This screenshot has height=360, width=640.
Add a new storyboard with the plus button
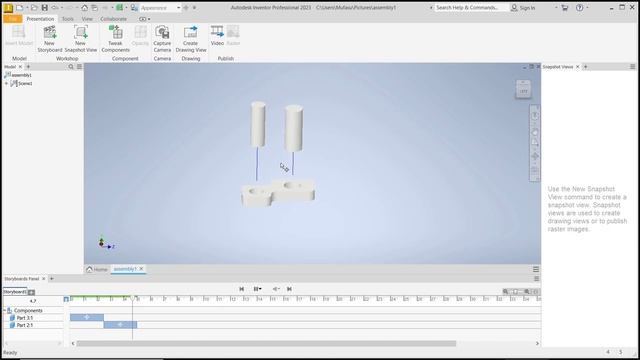pyautogui.click(x=31, y=292)
